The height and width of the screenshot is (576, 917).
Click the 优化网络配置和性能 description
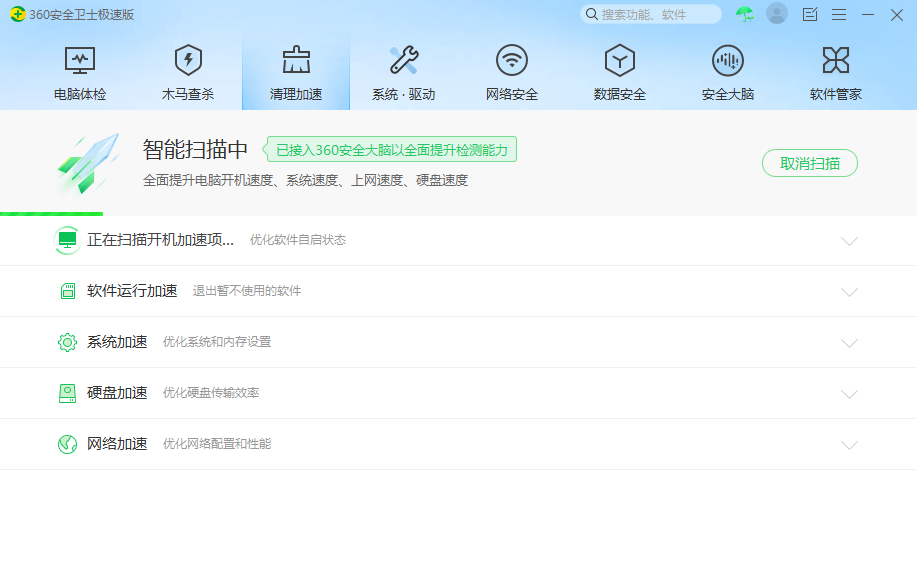(x=217, y=444)
